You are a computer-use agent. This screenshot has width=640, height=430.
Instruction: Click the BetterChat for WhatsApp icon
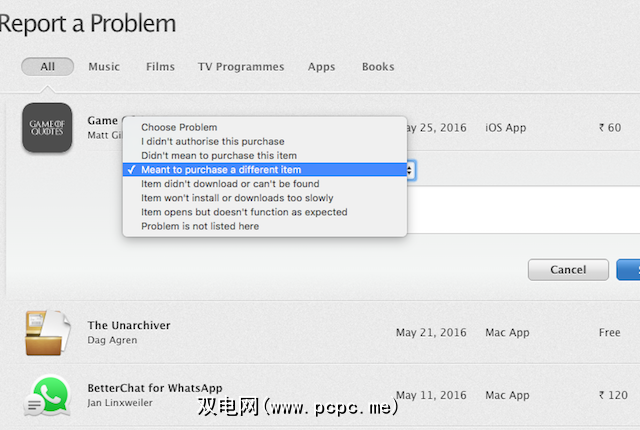point(46,395)
